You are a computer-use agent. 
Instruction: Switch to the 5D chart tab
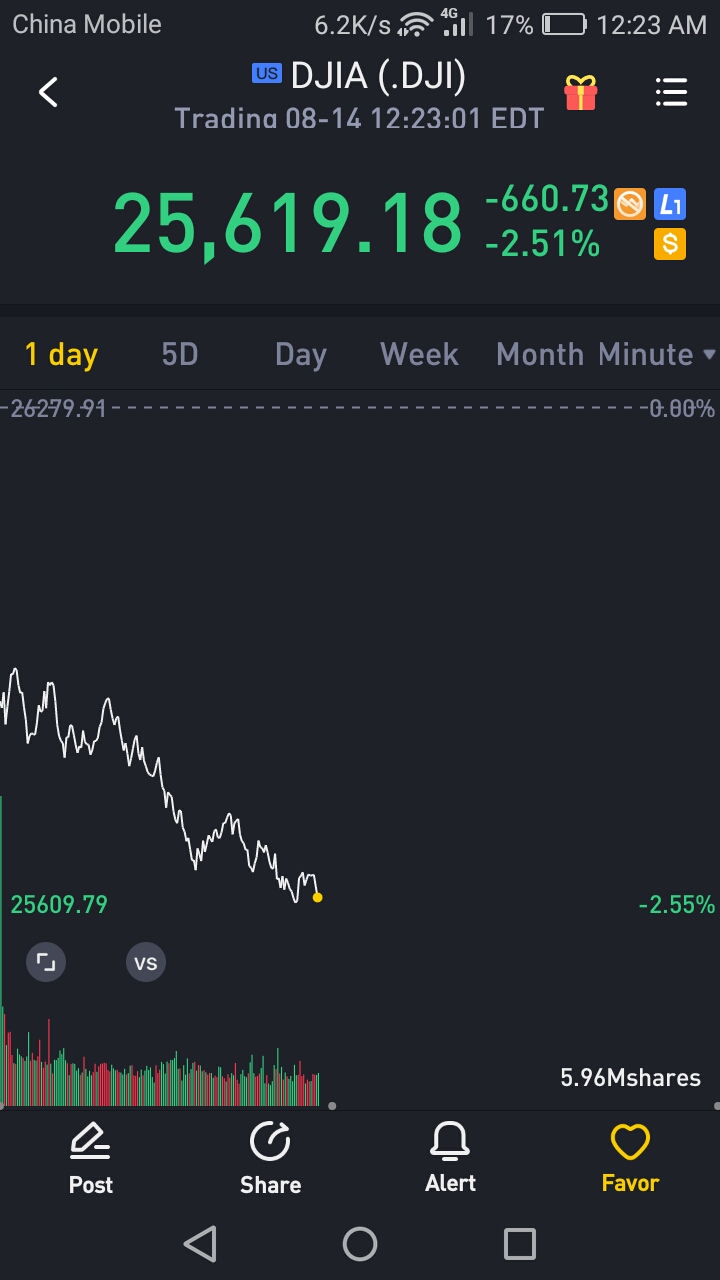coord(180,355)
